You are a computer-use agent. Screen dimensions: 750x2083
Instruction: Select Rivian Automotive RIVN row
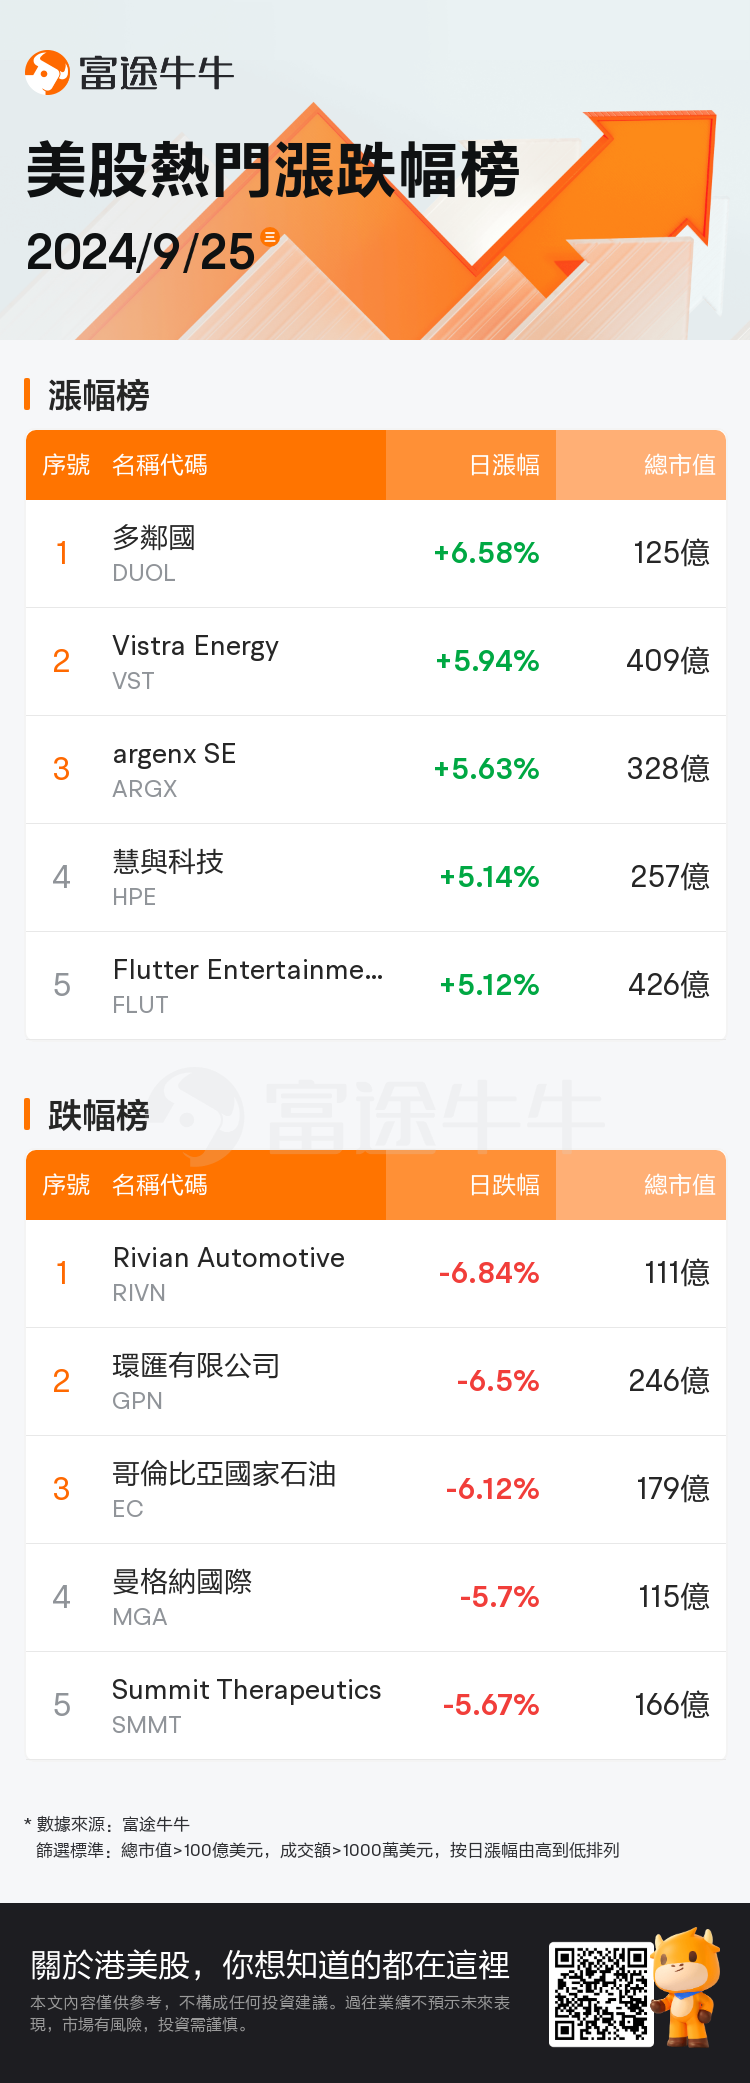point(376,1274)
